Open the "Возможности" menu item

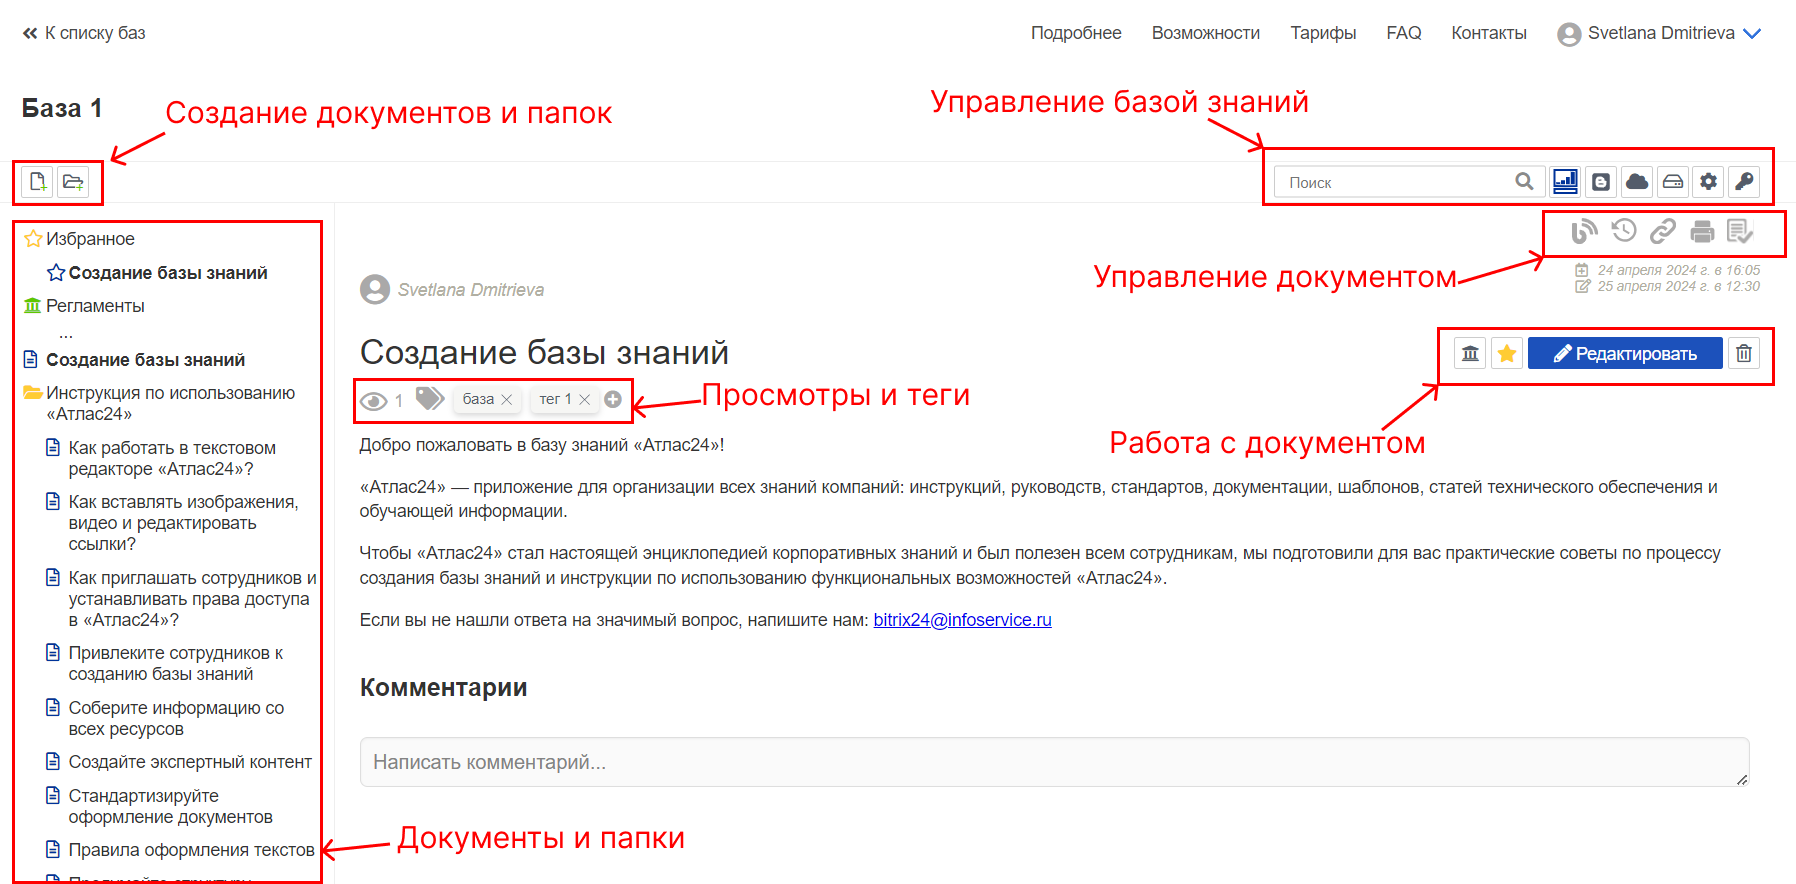[x=1206, y=33]
